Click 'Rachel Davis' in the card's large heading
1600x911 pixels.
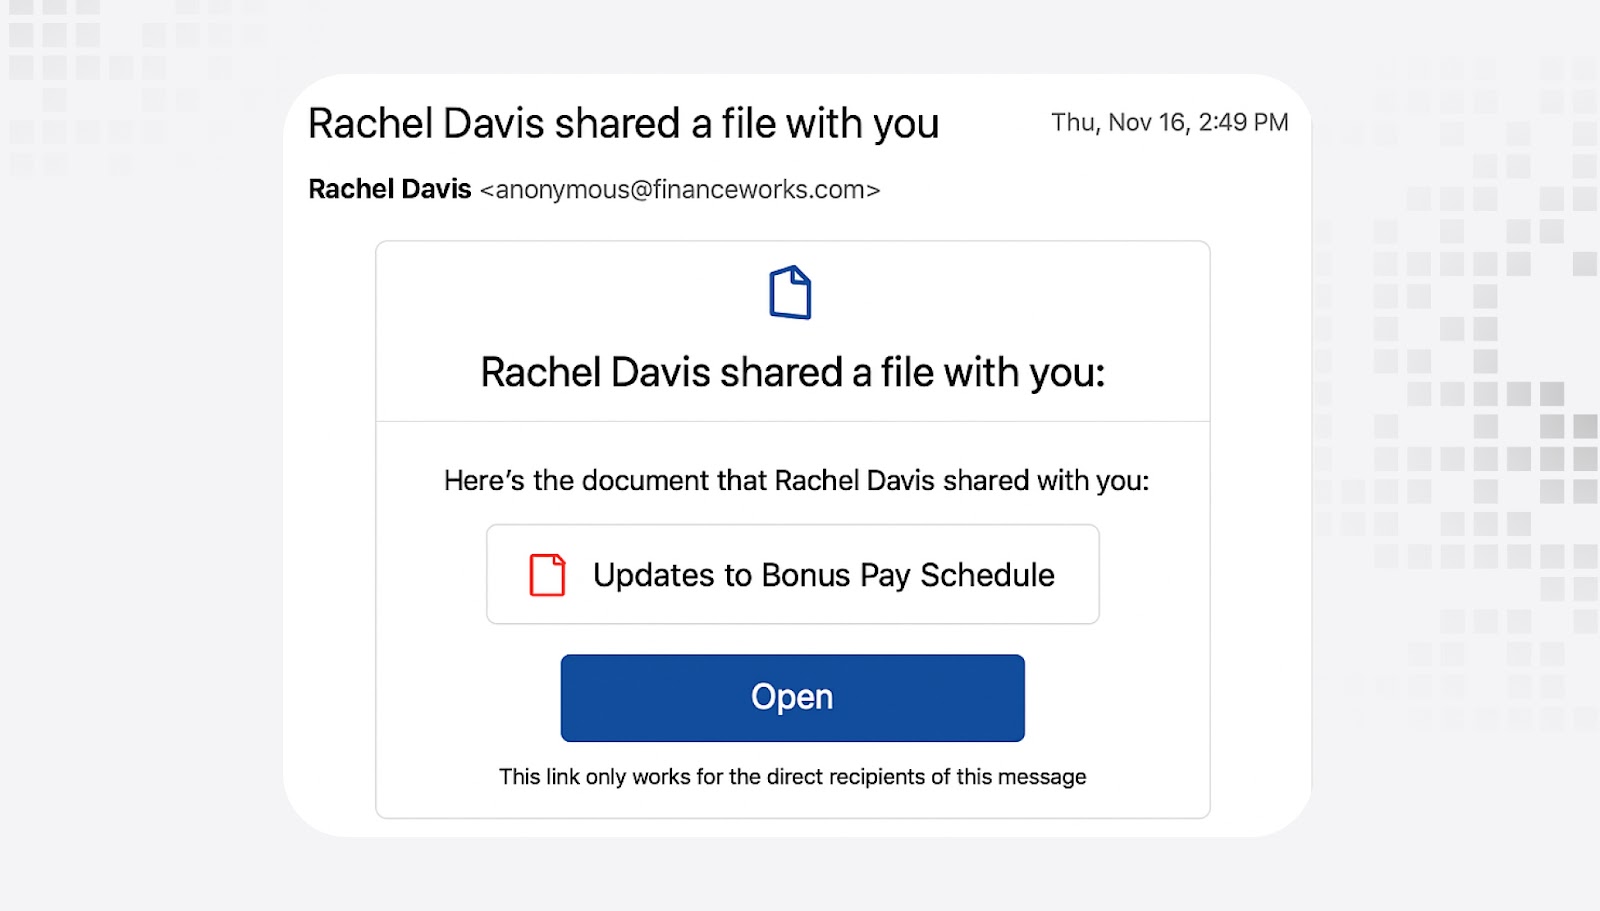pos(595,372)
